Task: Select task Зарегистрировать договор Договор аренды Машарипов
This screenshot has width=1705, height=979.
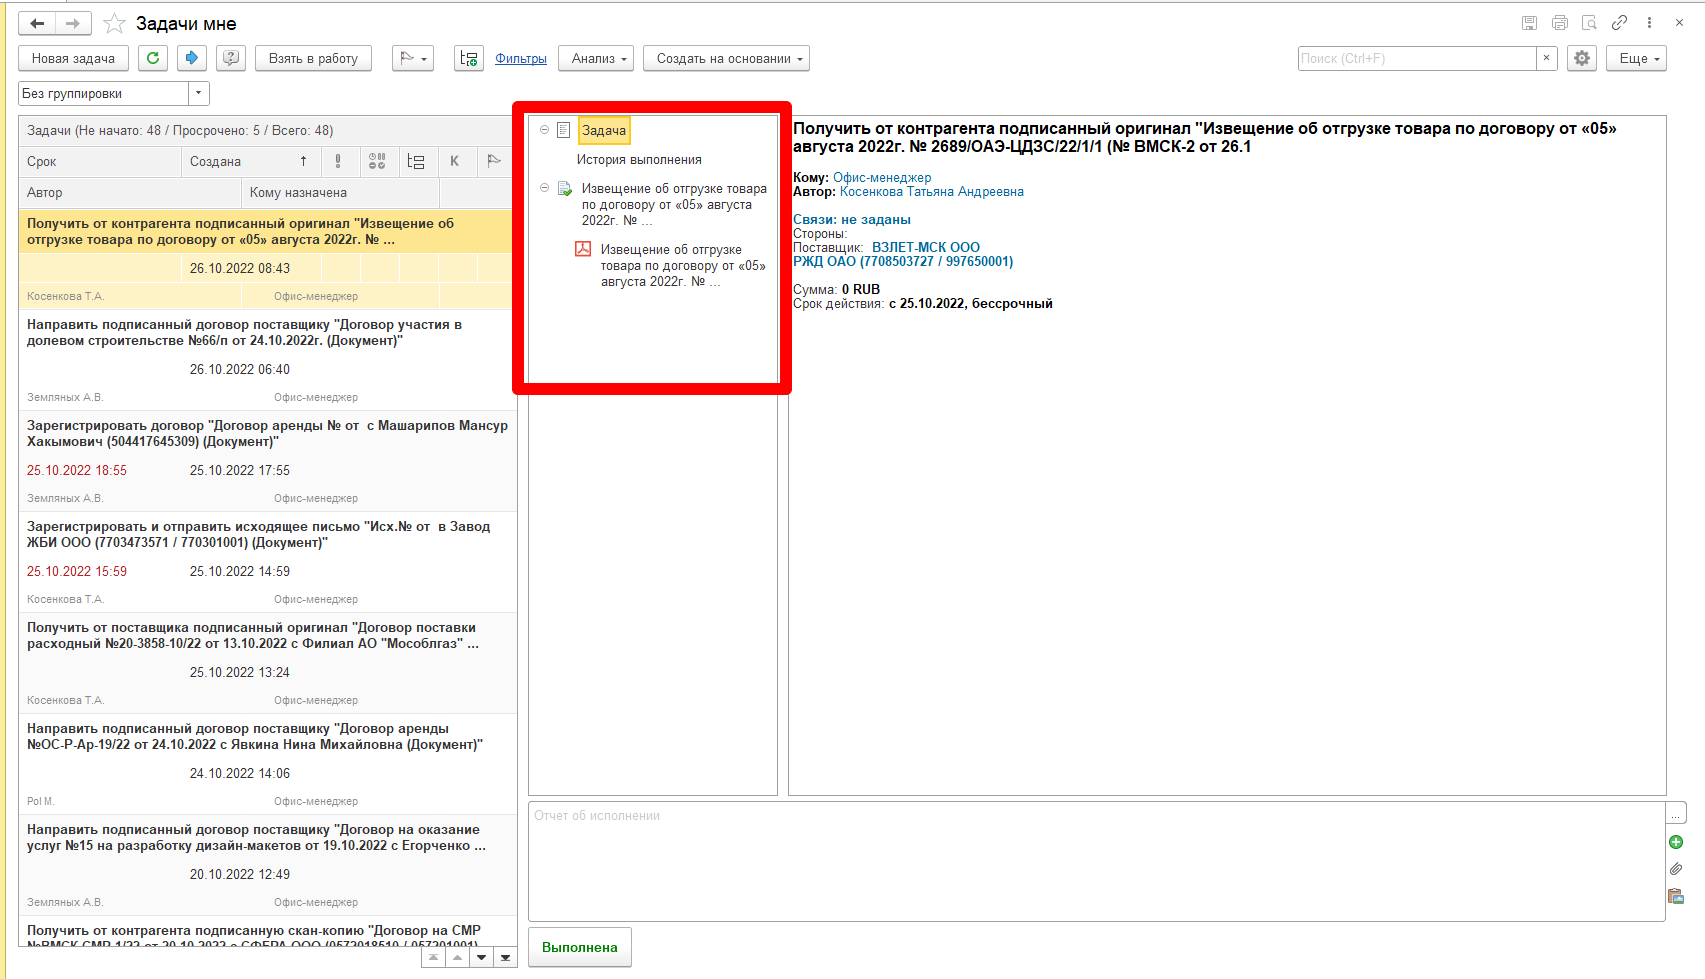Action: click(268, 461)
